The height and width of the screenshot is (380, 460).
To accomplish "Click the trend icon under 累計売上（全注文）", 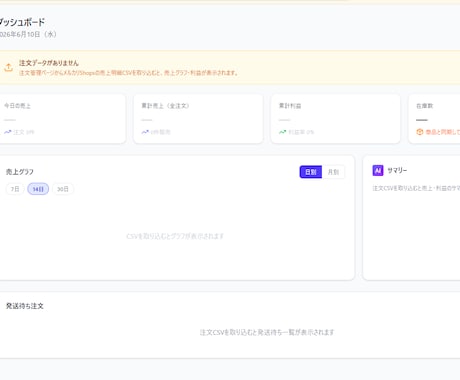I will click(145, 132).
